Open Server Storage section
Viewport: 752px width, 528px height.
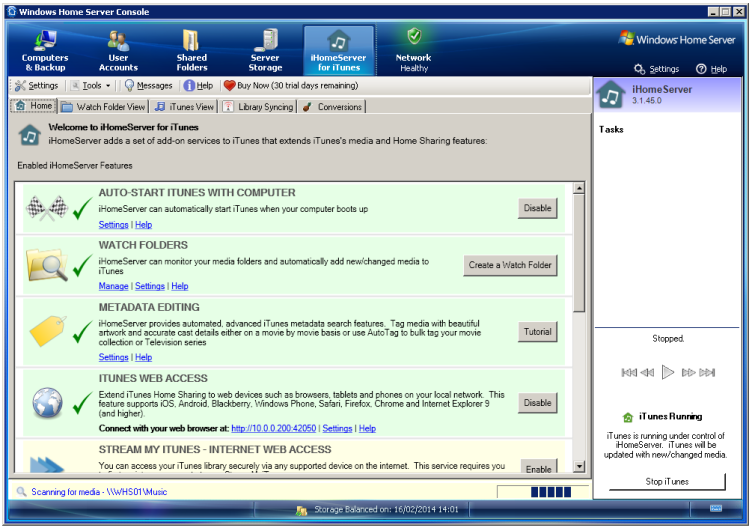[265, 50]
